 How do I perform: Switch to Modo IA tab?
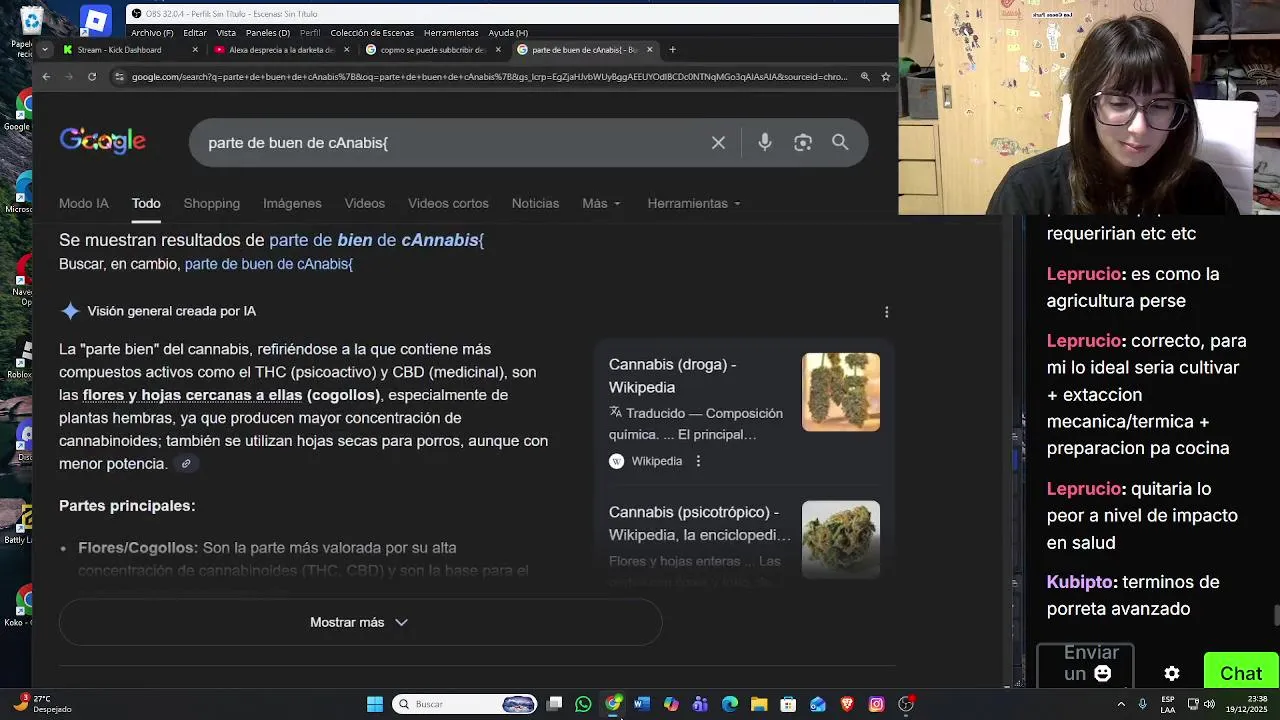pyautogui.click(x=84, y=203)
